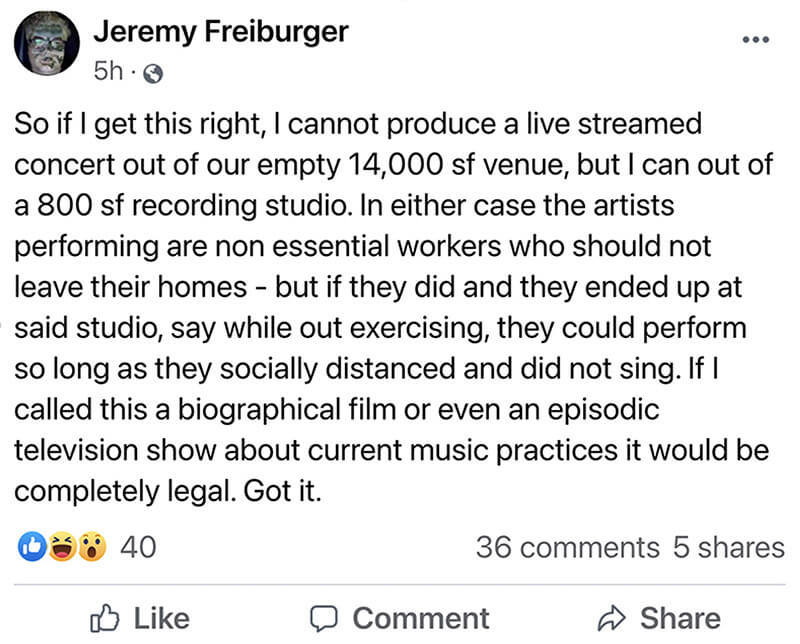
Task: Click the globe public privacy icon
Action: 152,73
